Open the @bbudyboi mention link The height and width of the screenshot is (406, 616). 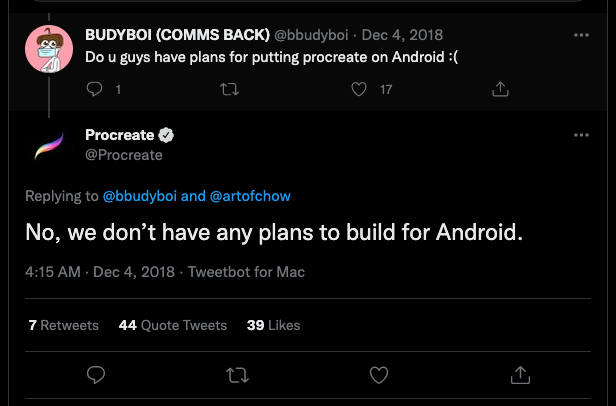[x=140, y=195]
